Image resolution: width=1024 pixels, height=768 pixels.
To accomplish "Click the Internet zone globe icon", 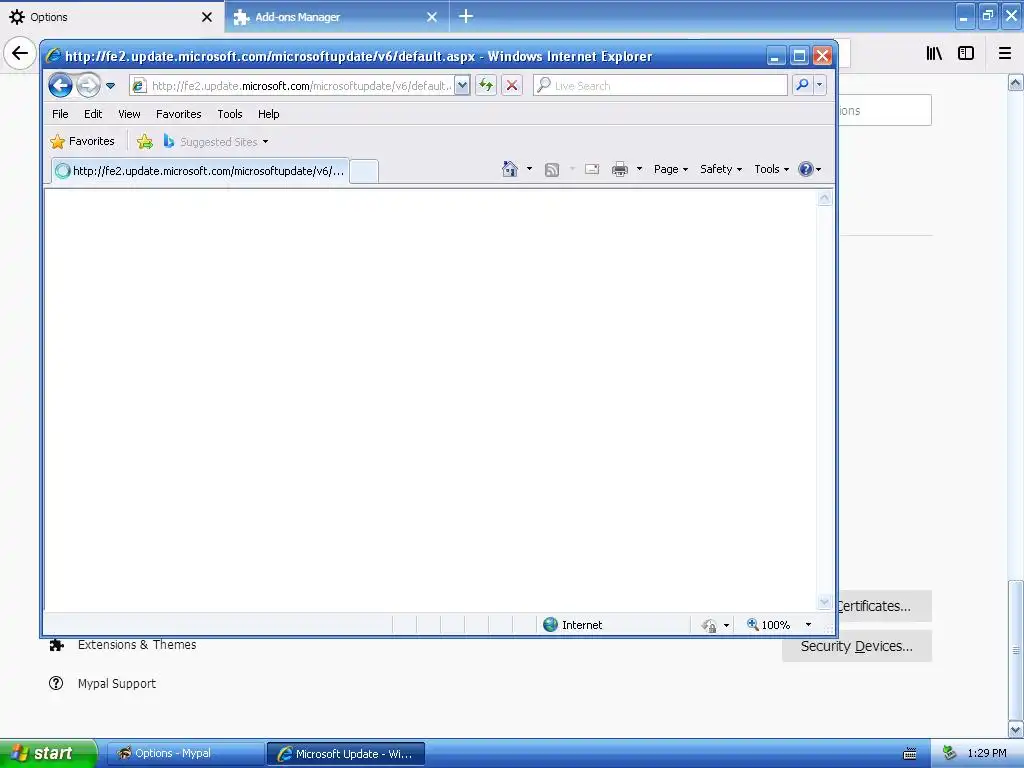I will [551, 625].
